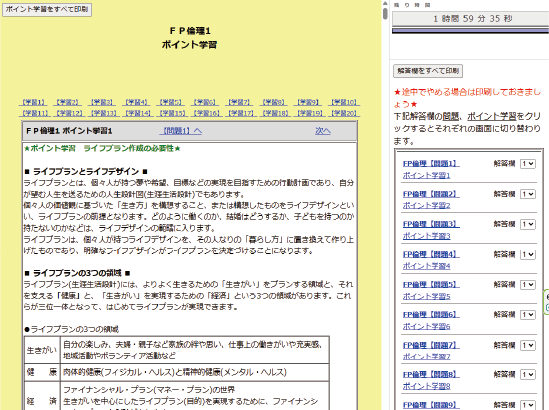Viewport: 549px width, 410px height.
Task: Click the table cell starting with 肉体的健康
Action: [194, 372]
